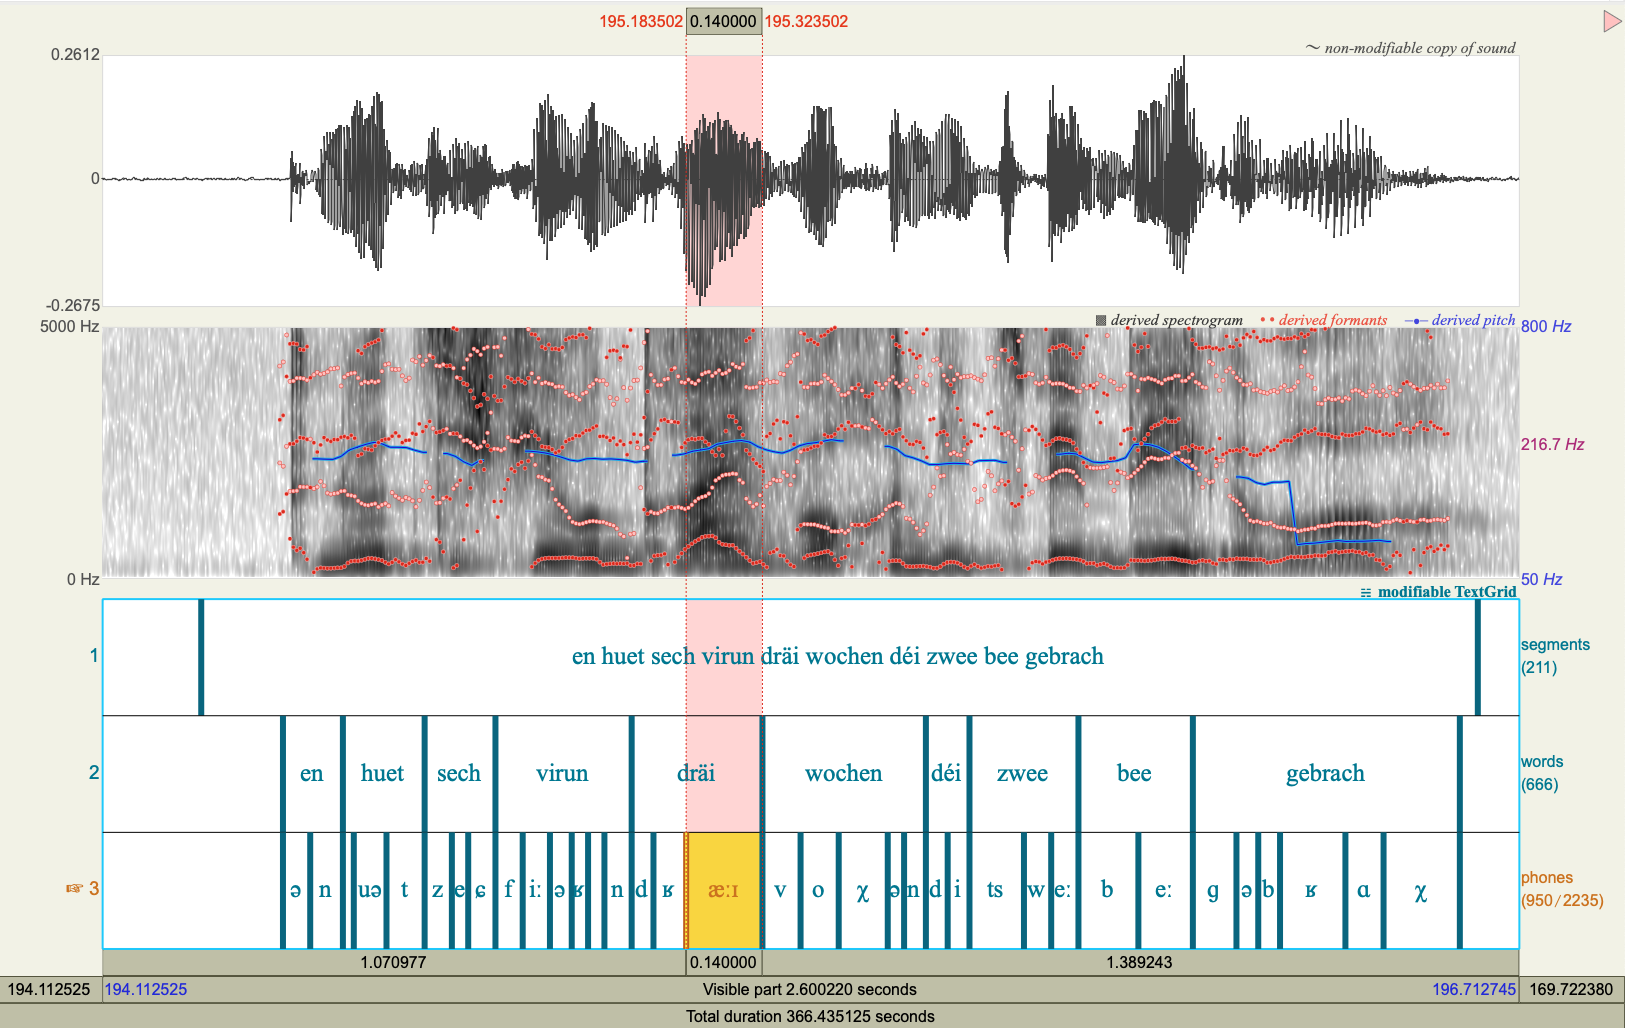Select the "ts" phone interval
1625x1028 pixels.
pos(995,890)
